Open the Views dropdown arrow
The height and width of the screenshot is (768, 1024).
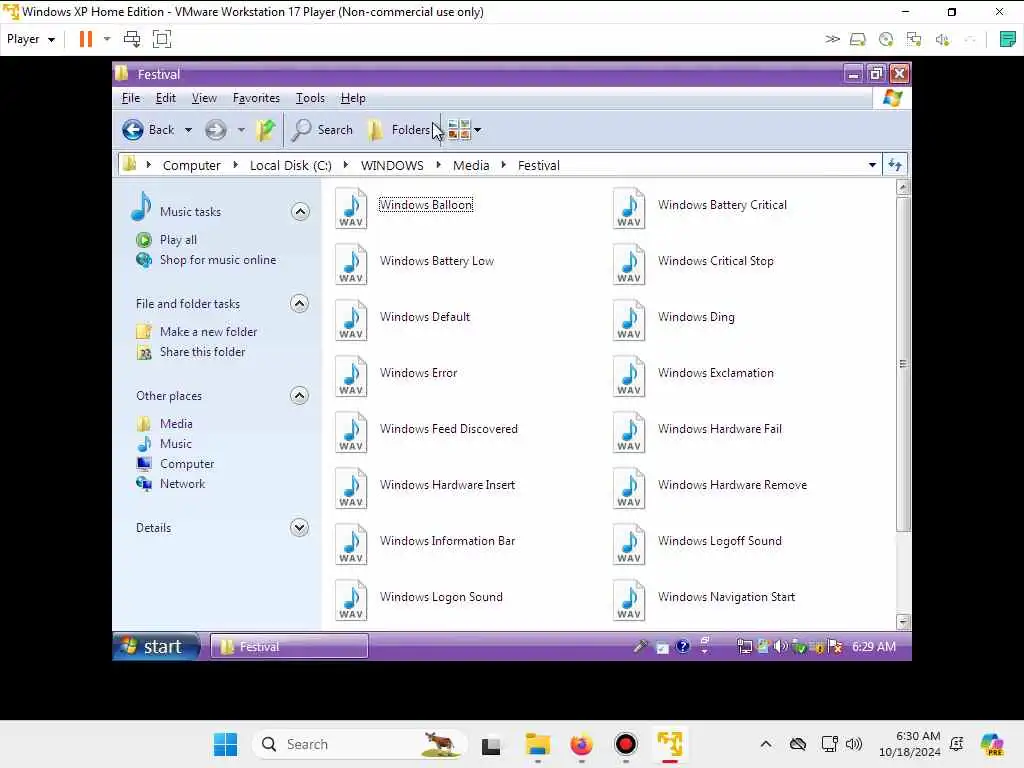tap(478, 130)
